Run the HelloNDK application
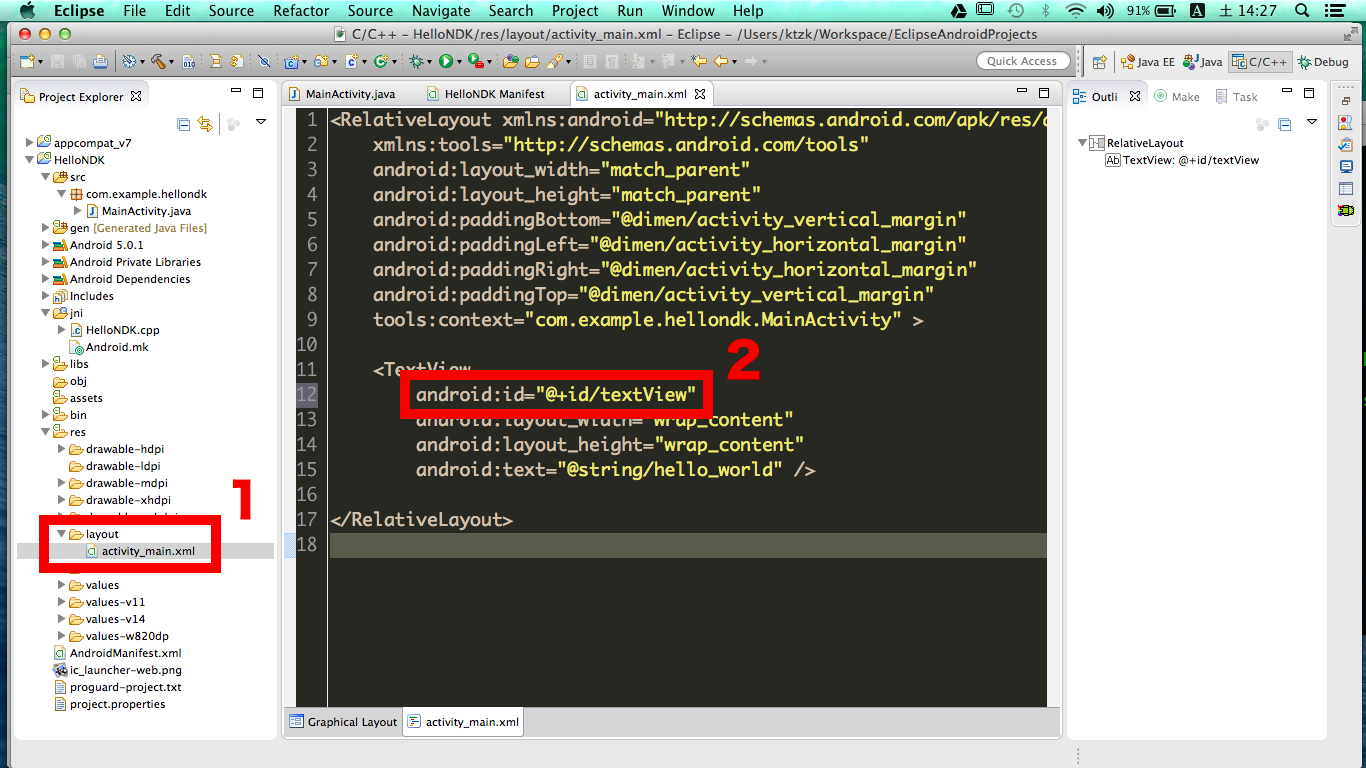 coord(446,61)
